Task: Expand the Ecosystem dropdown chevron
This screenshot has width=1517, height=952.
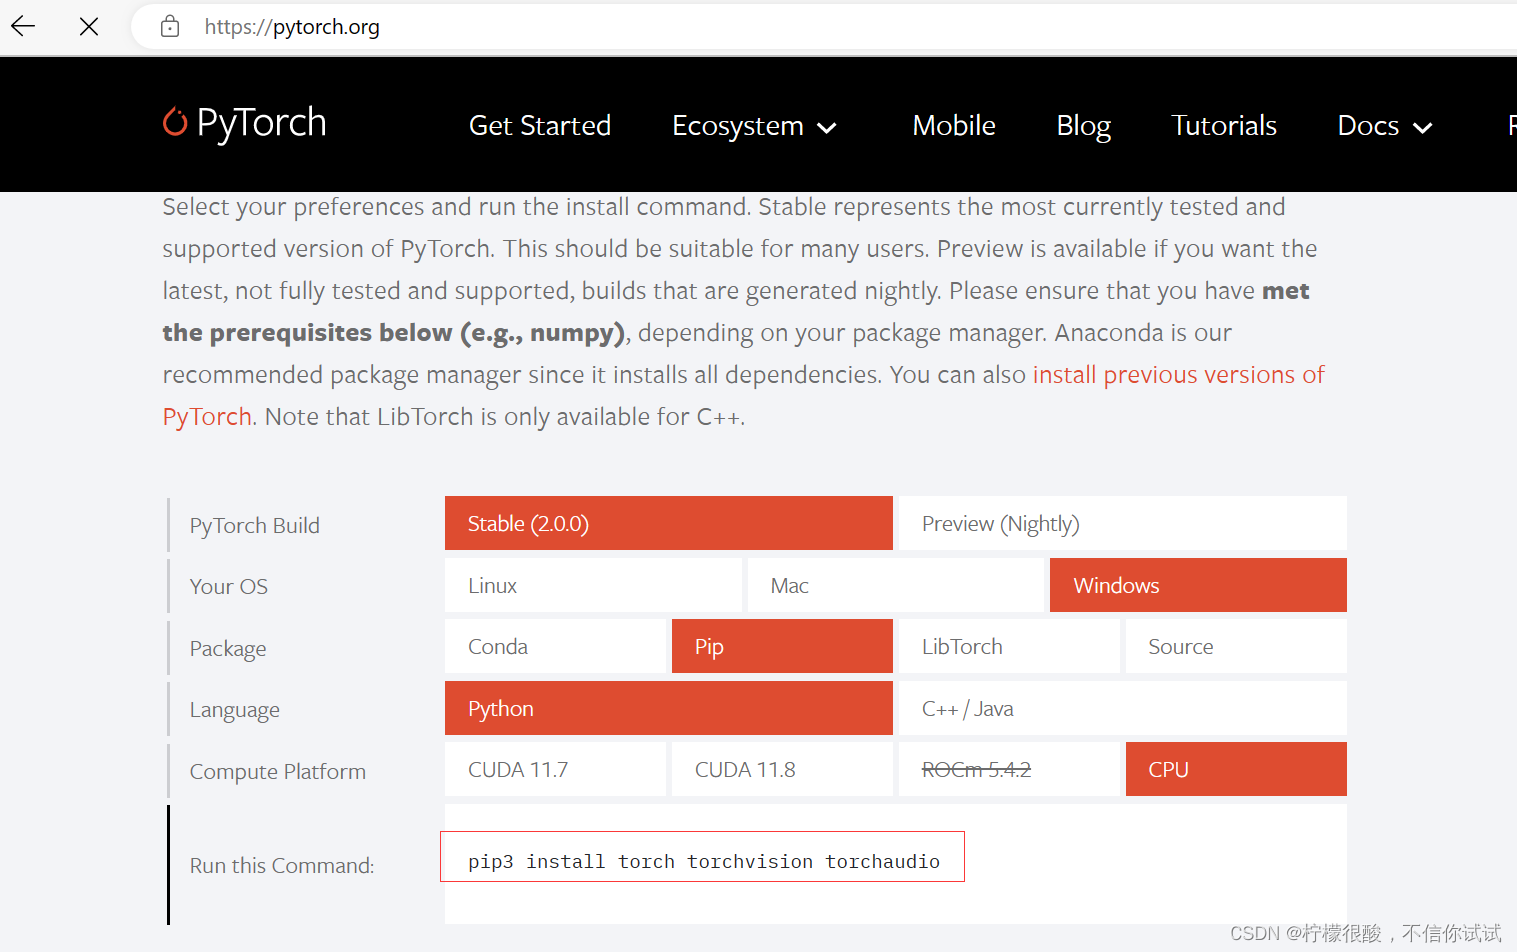Action: click(827, 128)
